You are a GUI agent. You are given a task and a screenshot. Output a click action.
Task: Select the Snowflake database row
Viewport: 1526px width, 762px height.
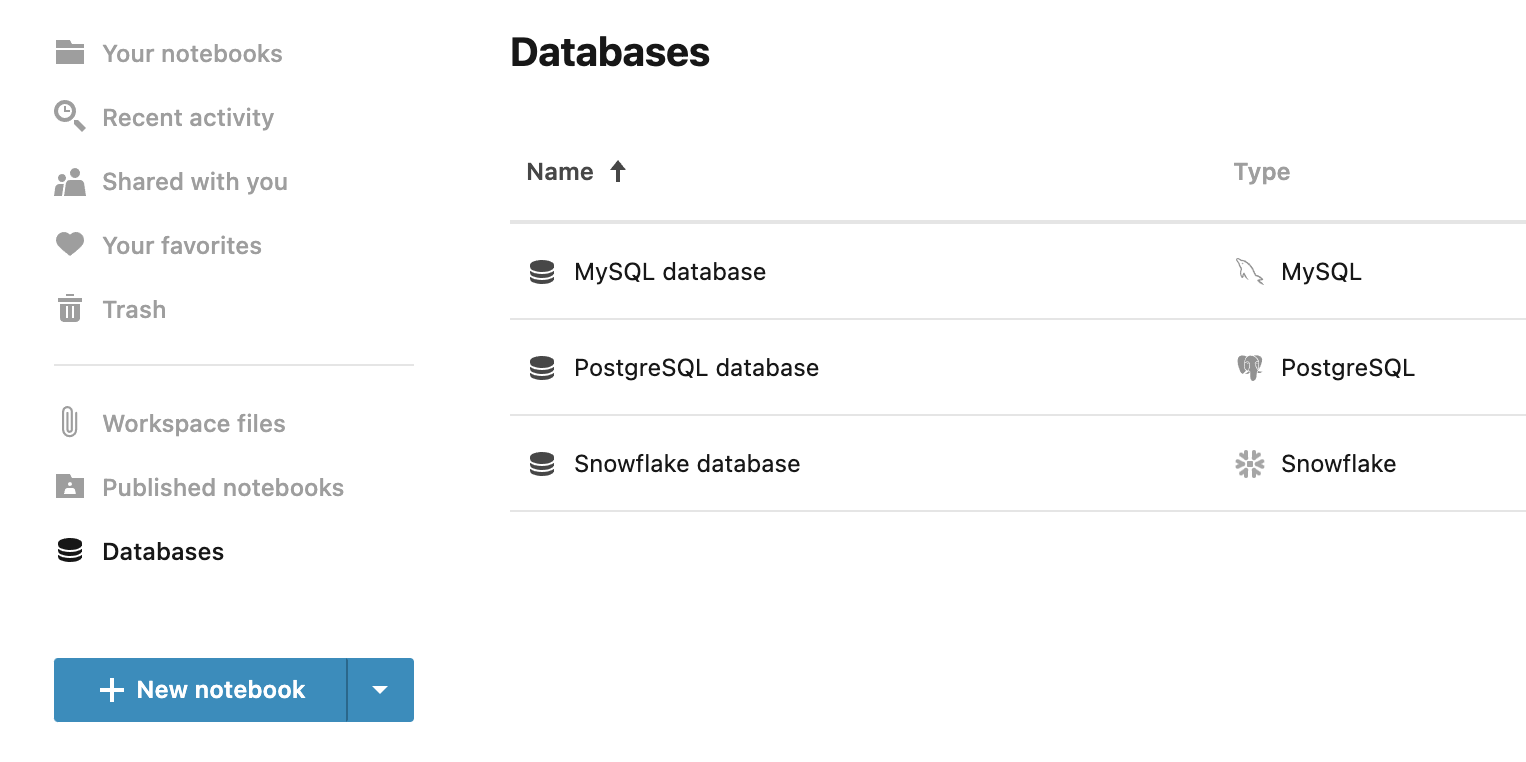click(686, 463)
